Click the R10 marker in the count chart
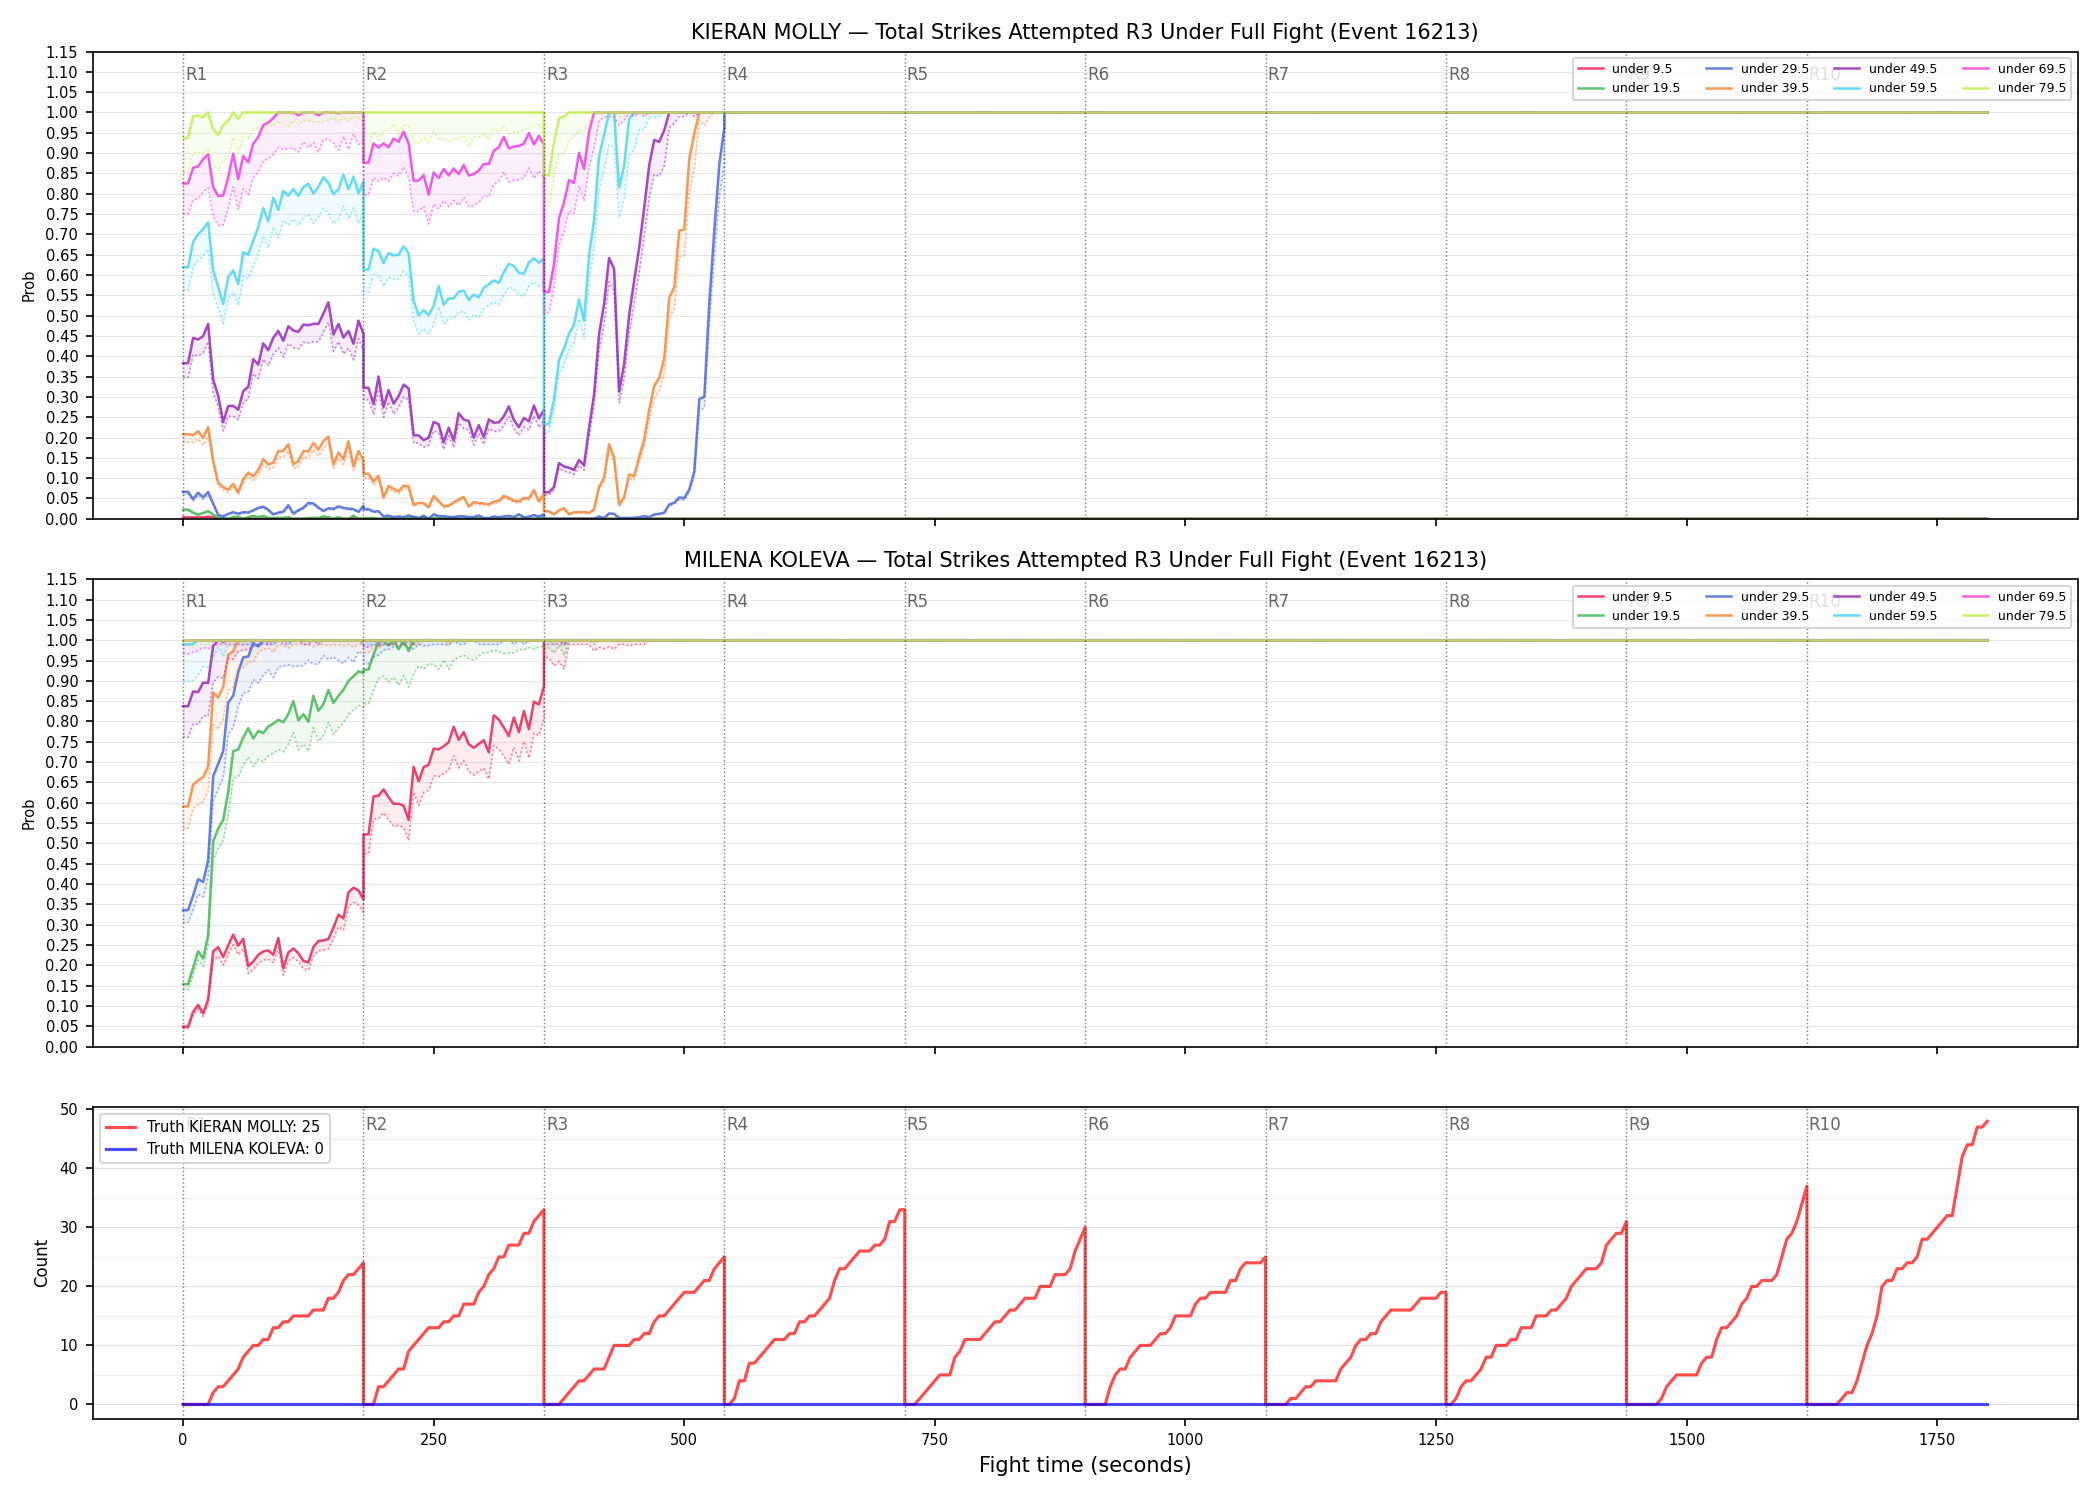The image size is (2100, 1500). click(x=1824, y=1124)
